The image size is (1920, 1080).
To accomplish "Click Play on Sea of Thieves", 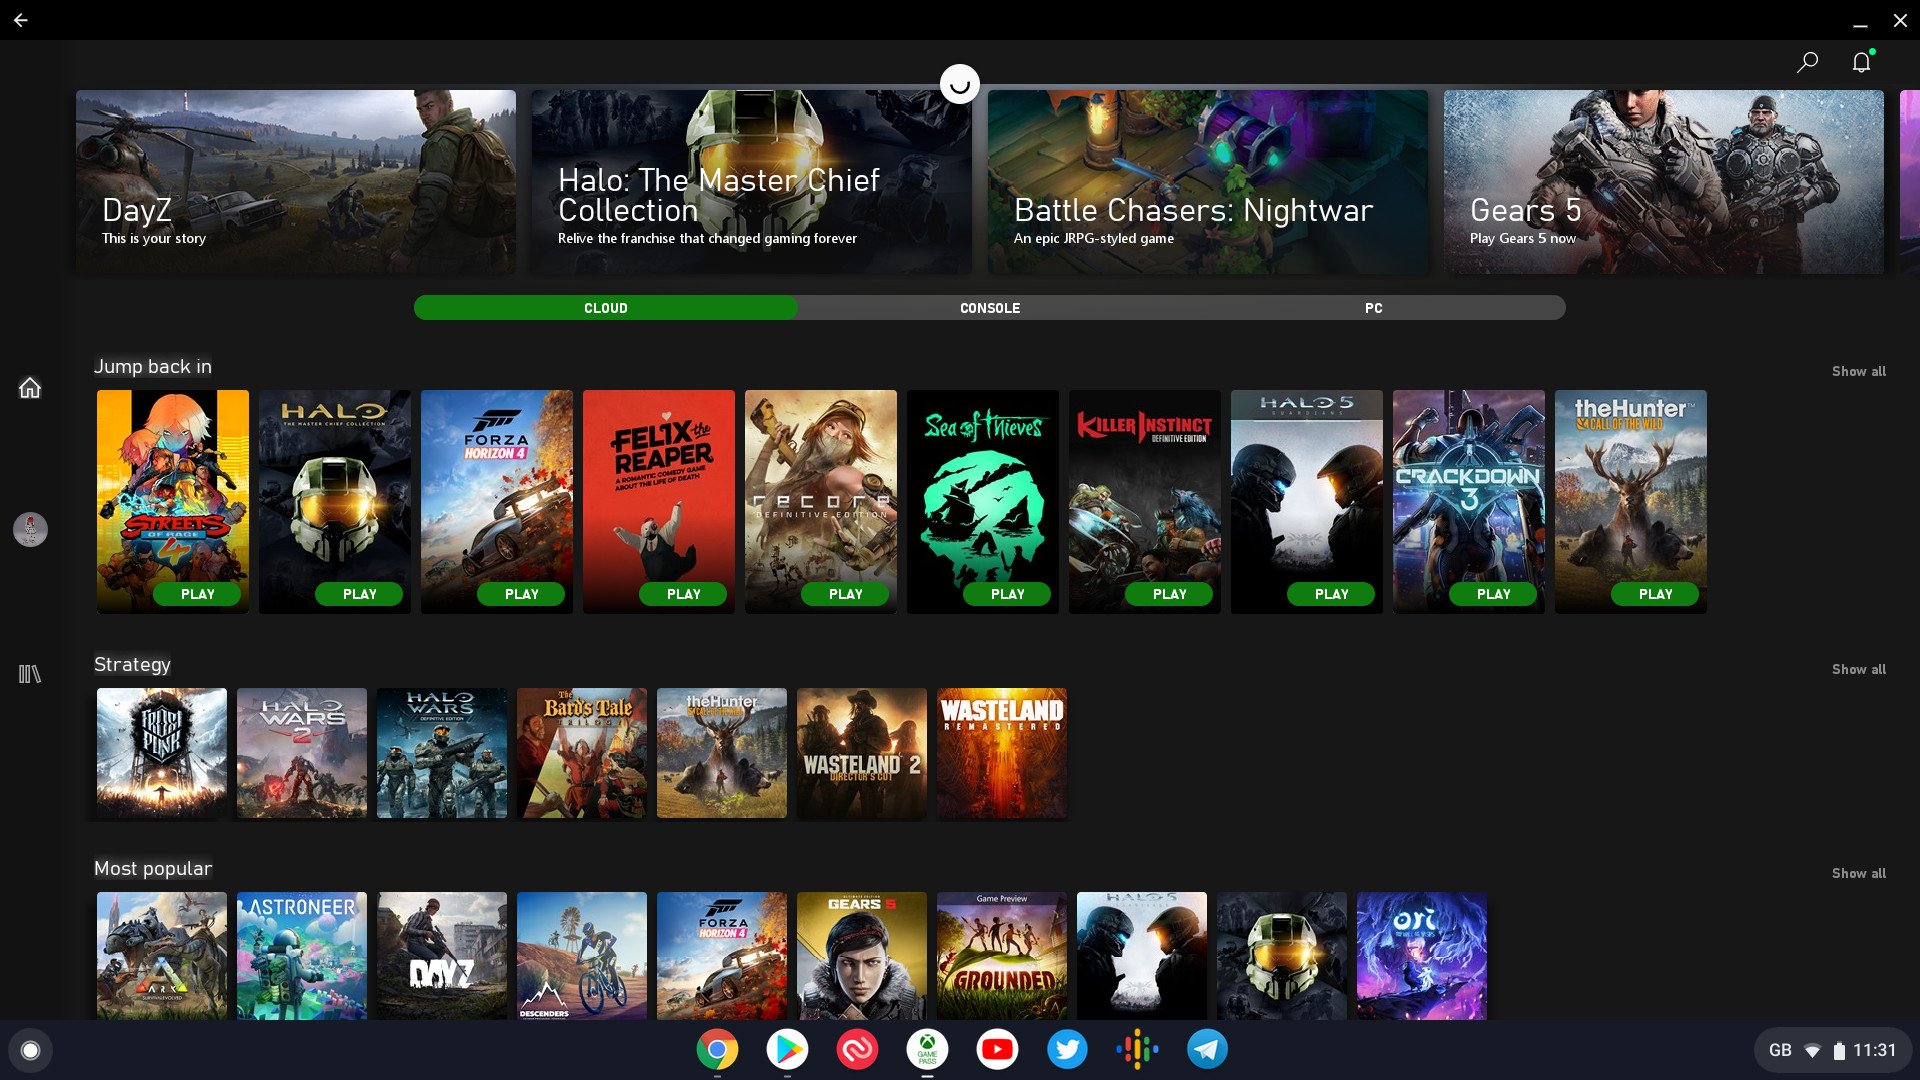I will (x=1006, y=593).
